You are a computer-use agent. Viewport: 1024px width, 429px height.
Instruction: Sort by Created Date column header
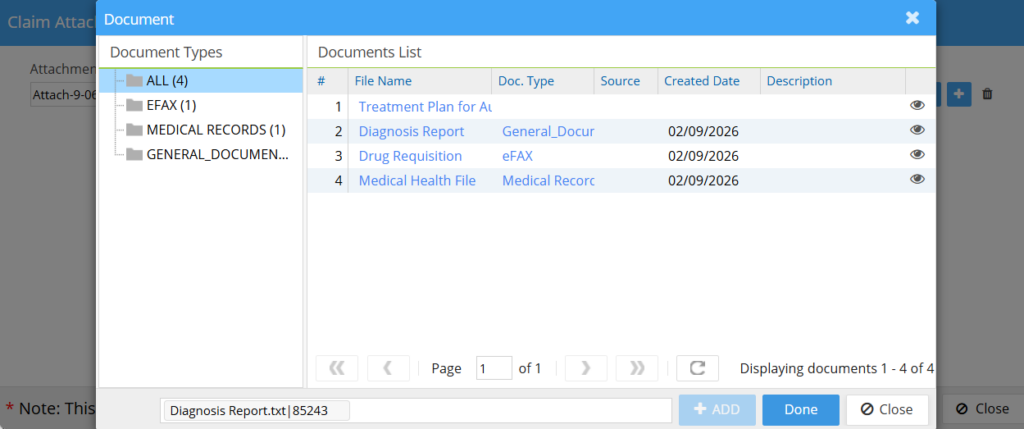point(702,81)
